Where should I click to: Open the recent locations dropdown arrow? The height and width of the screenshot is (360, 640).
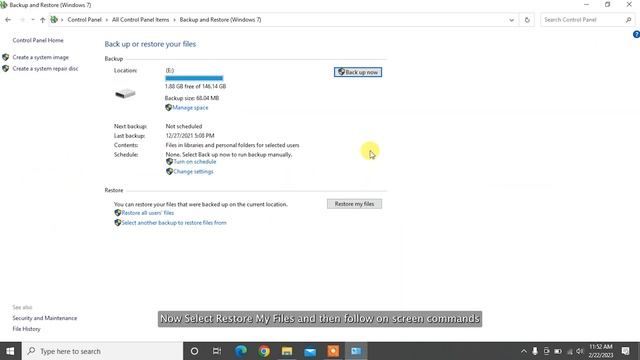(x=33, y=20)
